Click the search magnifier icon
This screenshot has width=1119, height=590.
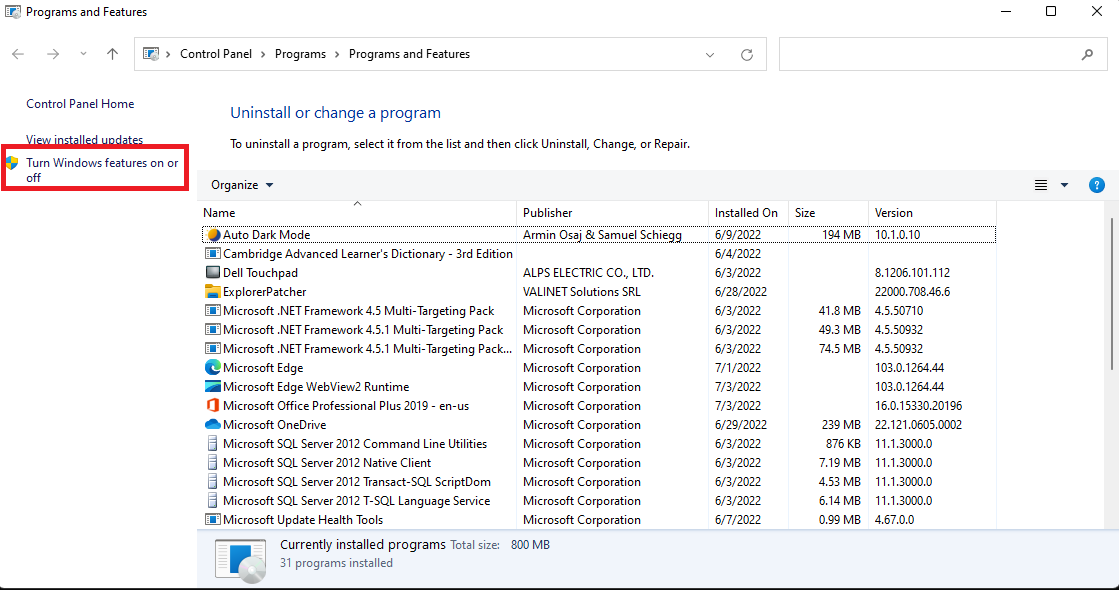point(1088,54)
